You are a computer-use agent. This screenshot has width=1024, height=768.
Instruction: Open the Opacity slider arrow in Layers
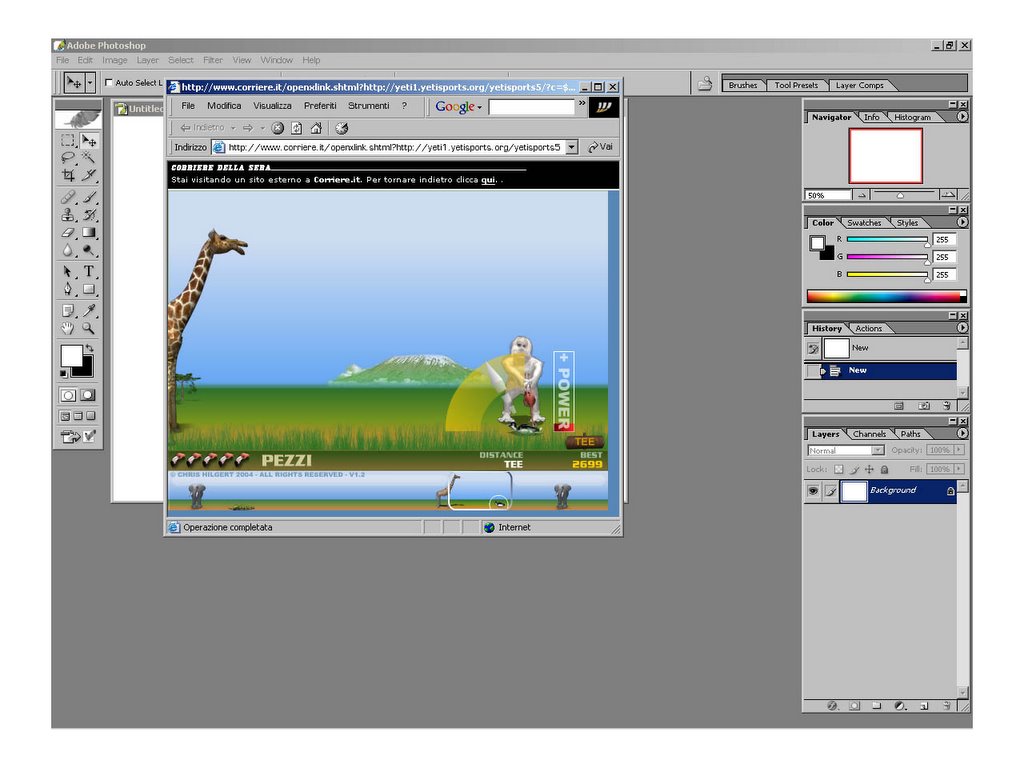959,450
